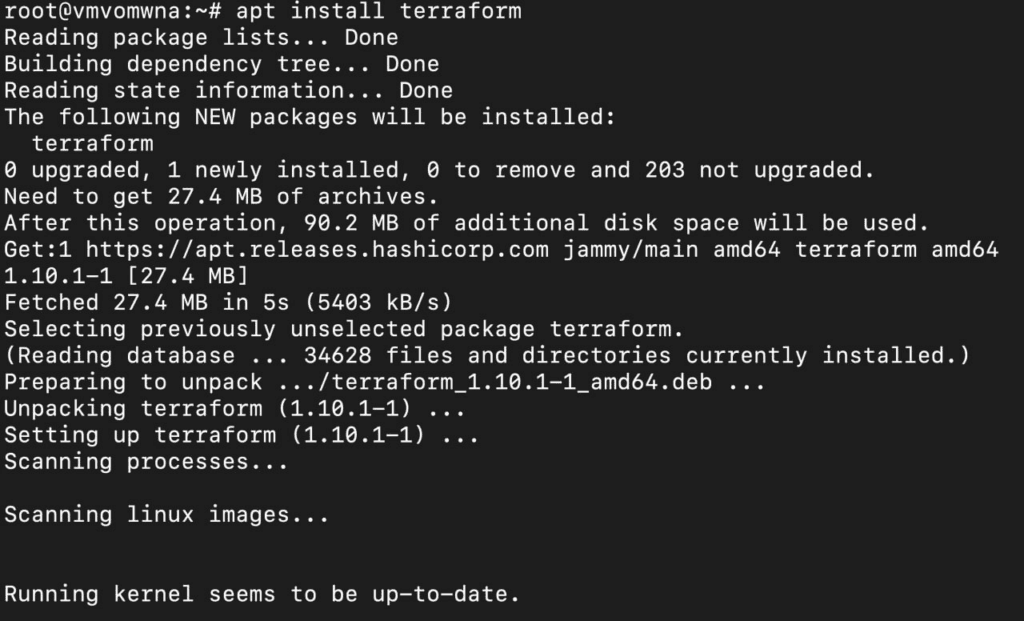This screenshot has width=1024, height=621.
Task: Click the 'Building dependency tree... Done' line
Action: pos(221,64)
